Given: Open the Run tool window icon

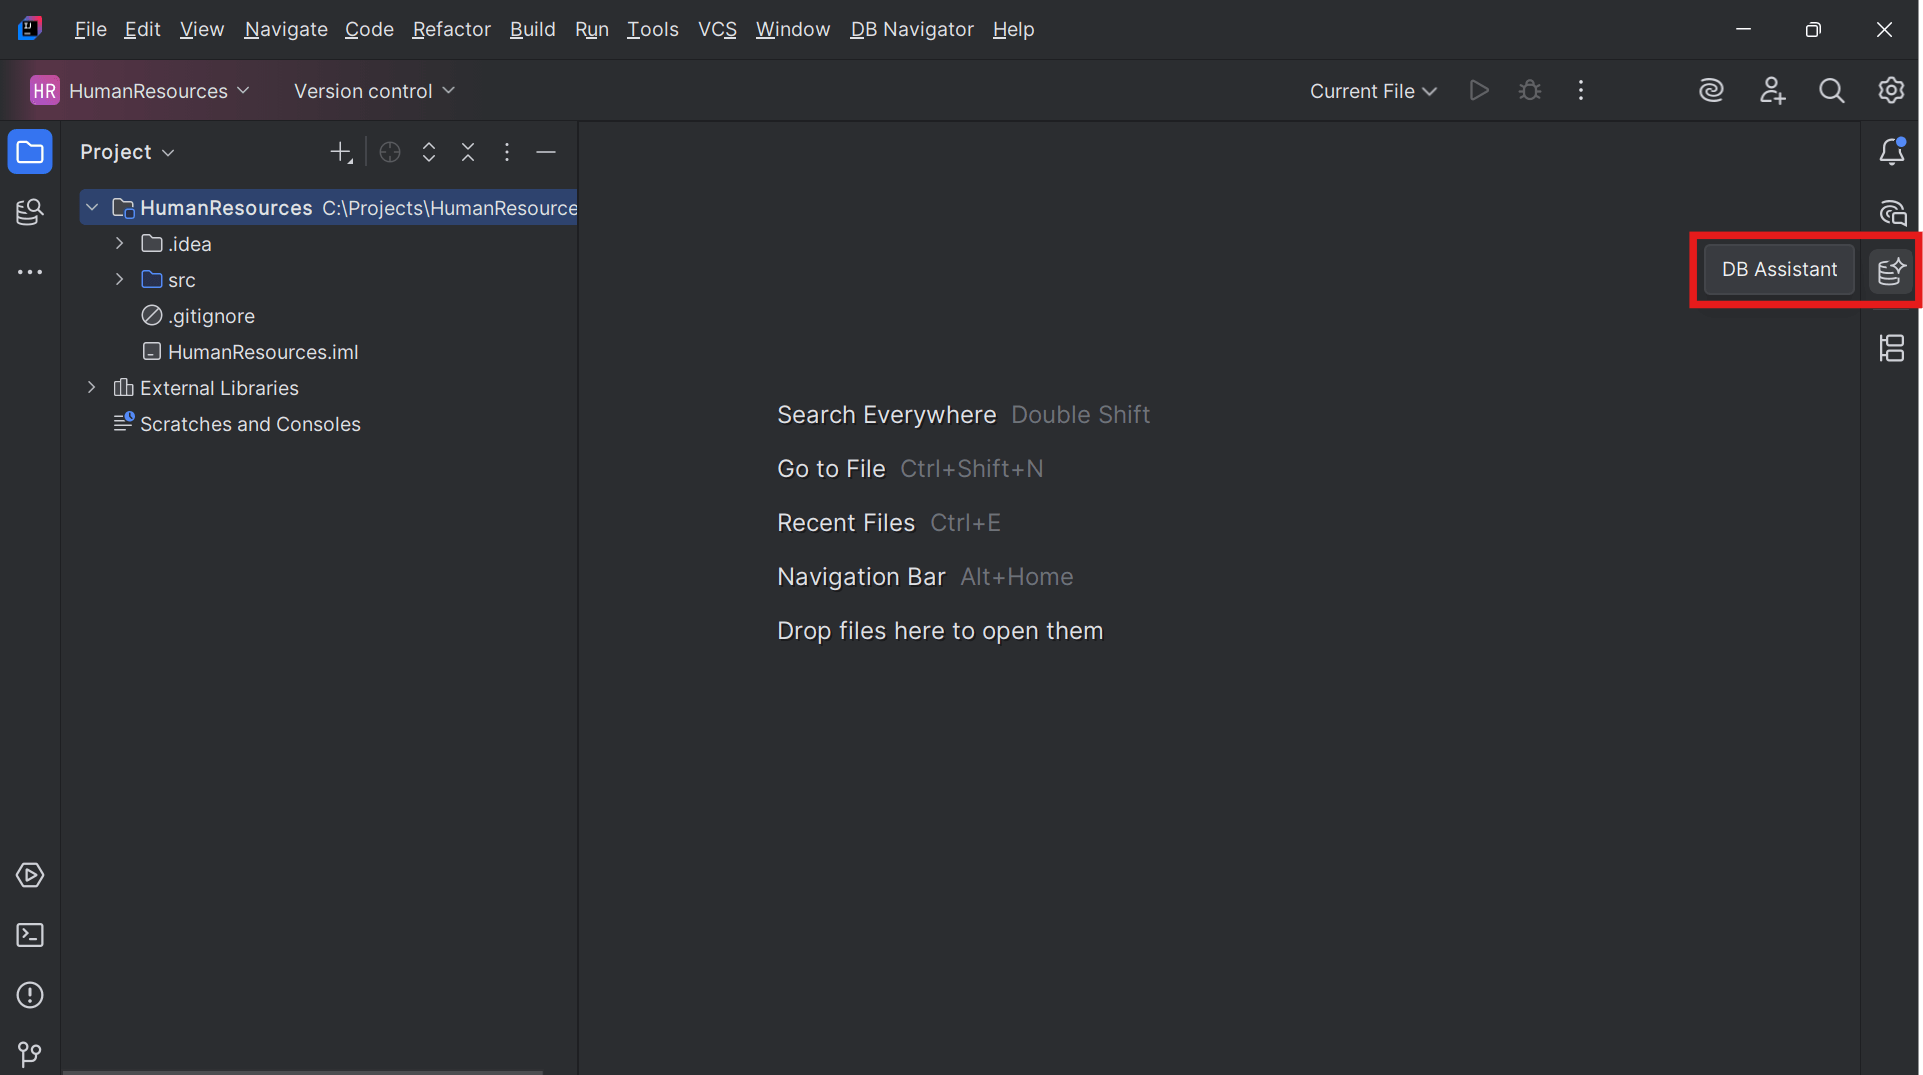Looking at the screenshot, I should [30, 875].
